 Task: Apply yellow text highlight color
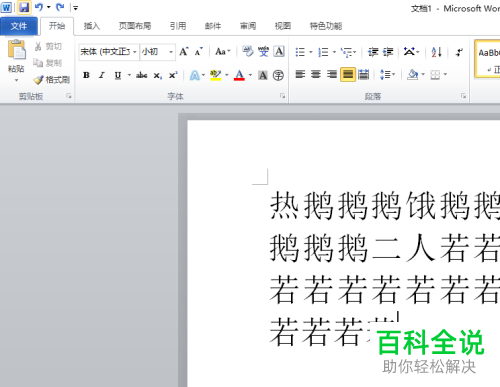click(216, 75)
